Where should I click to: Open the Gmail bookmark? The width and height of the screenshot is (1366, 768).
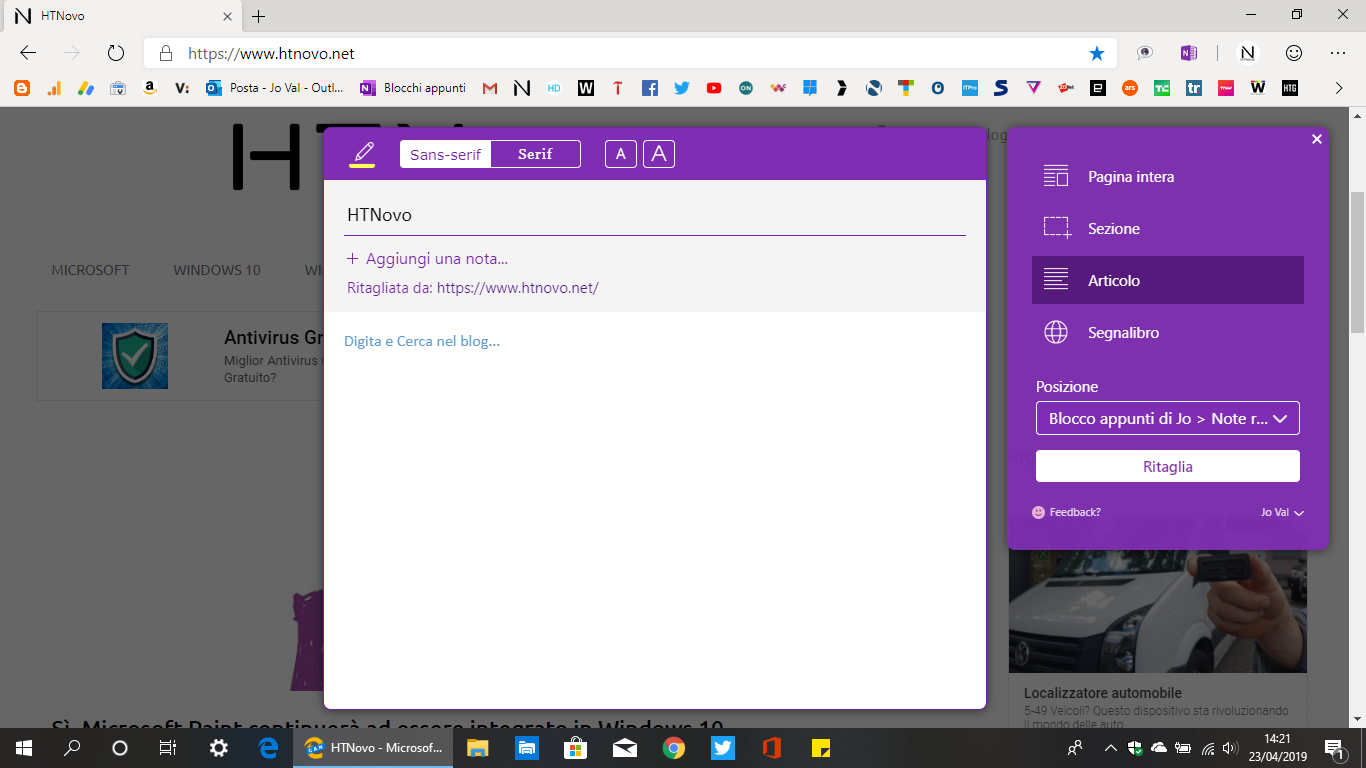pyautogui.click(x=490, y=88)
